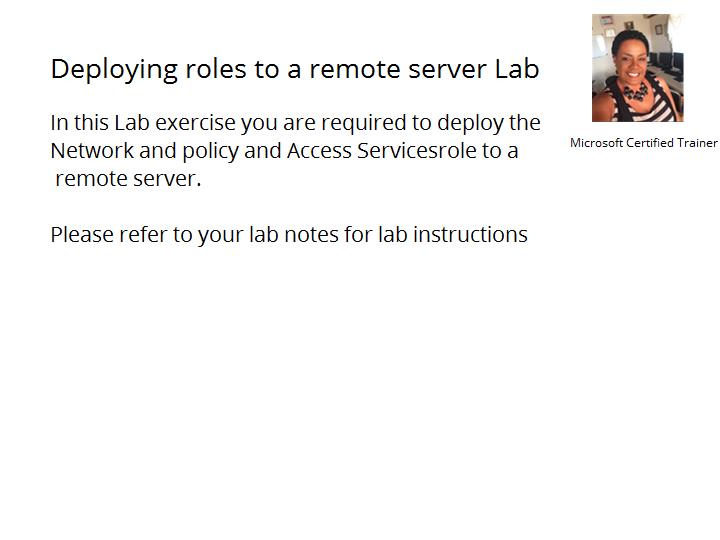This screenshot has width=720, height=540.
Task: Click the word Lab ending the title
Action: click(517, 69)
